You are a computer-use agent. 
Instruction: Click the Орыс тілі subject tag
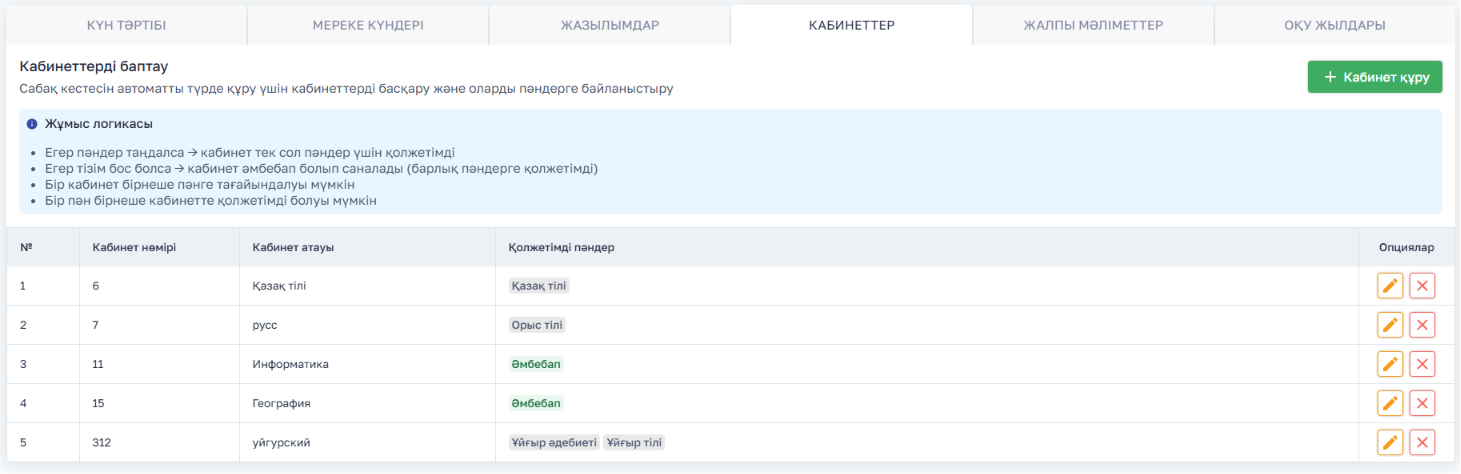coord(538,325)
